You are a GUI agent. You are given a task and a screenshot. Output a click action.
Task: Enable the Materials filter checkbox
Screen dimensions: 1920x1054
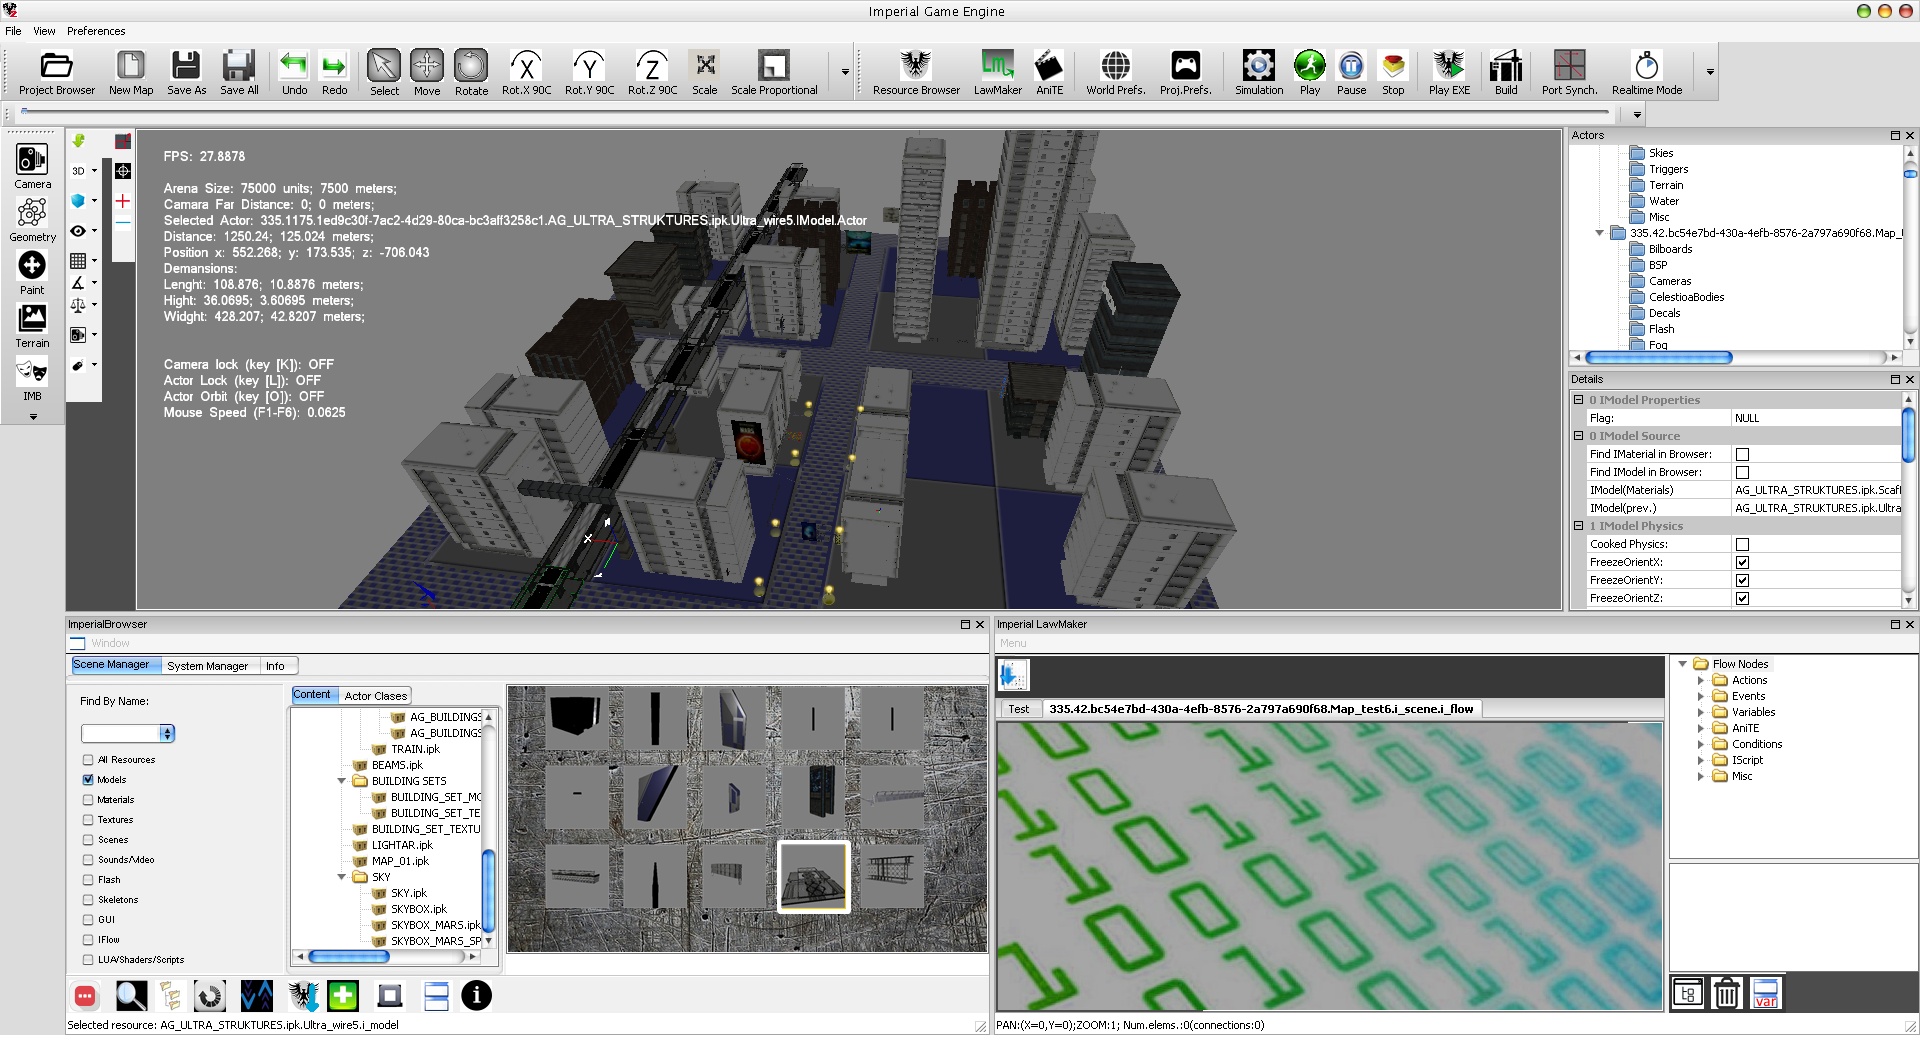(88, 800)
